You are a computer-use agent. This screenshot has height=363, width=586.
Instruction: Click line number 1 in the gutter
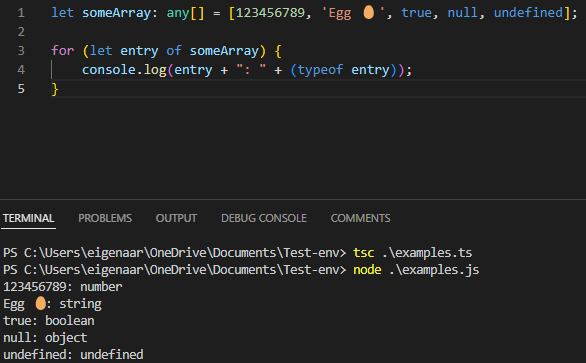tap(21, 13)
